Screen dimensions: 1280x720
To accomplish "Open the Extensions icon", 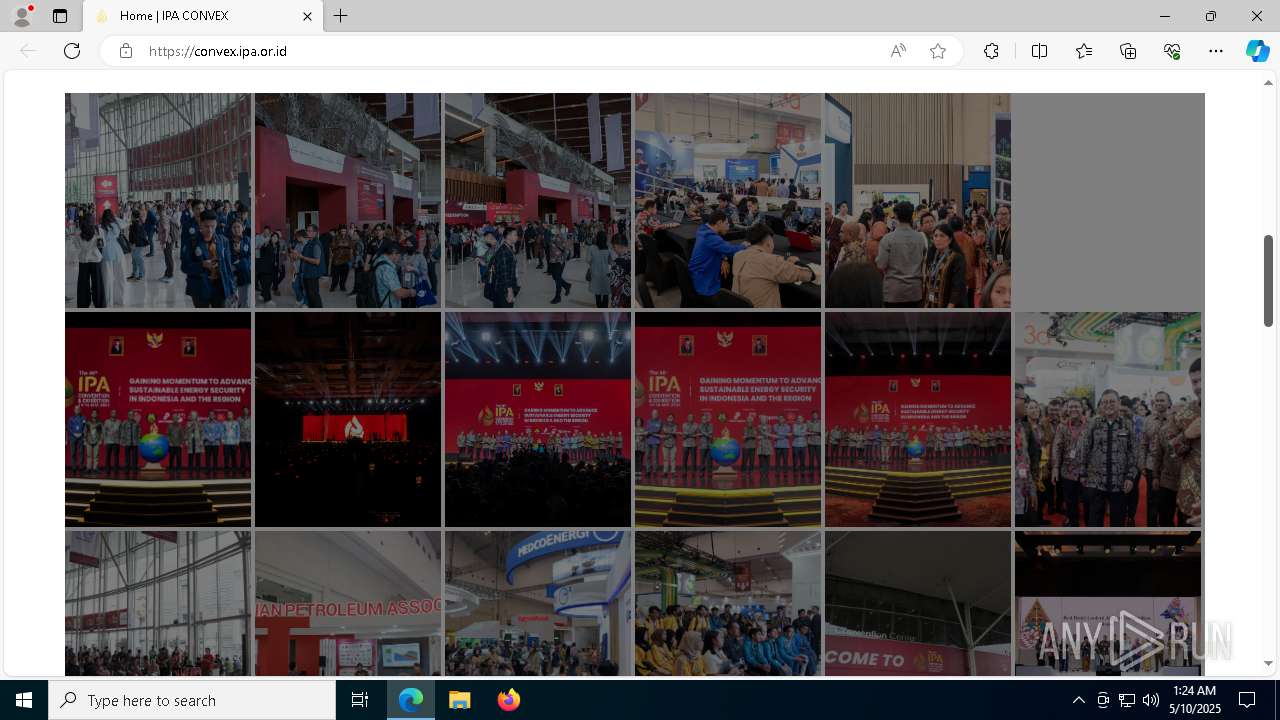I will pyautogui.click(x=991, y=51).
